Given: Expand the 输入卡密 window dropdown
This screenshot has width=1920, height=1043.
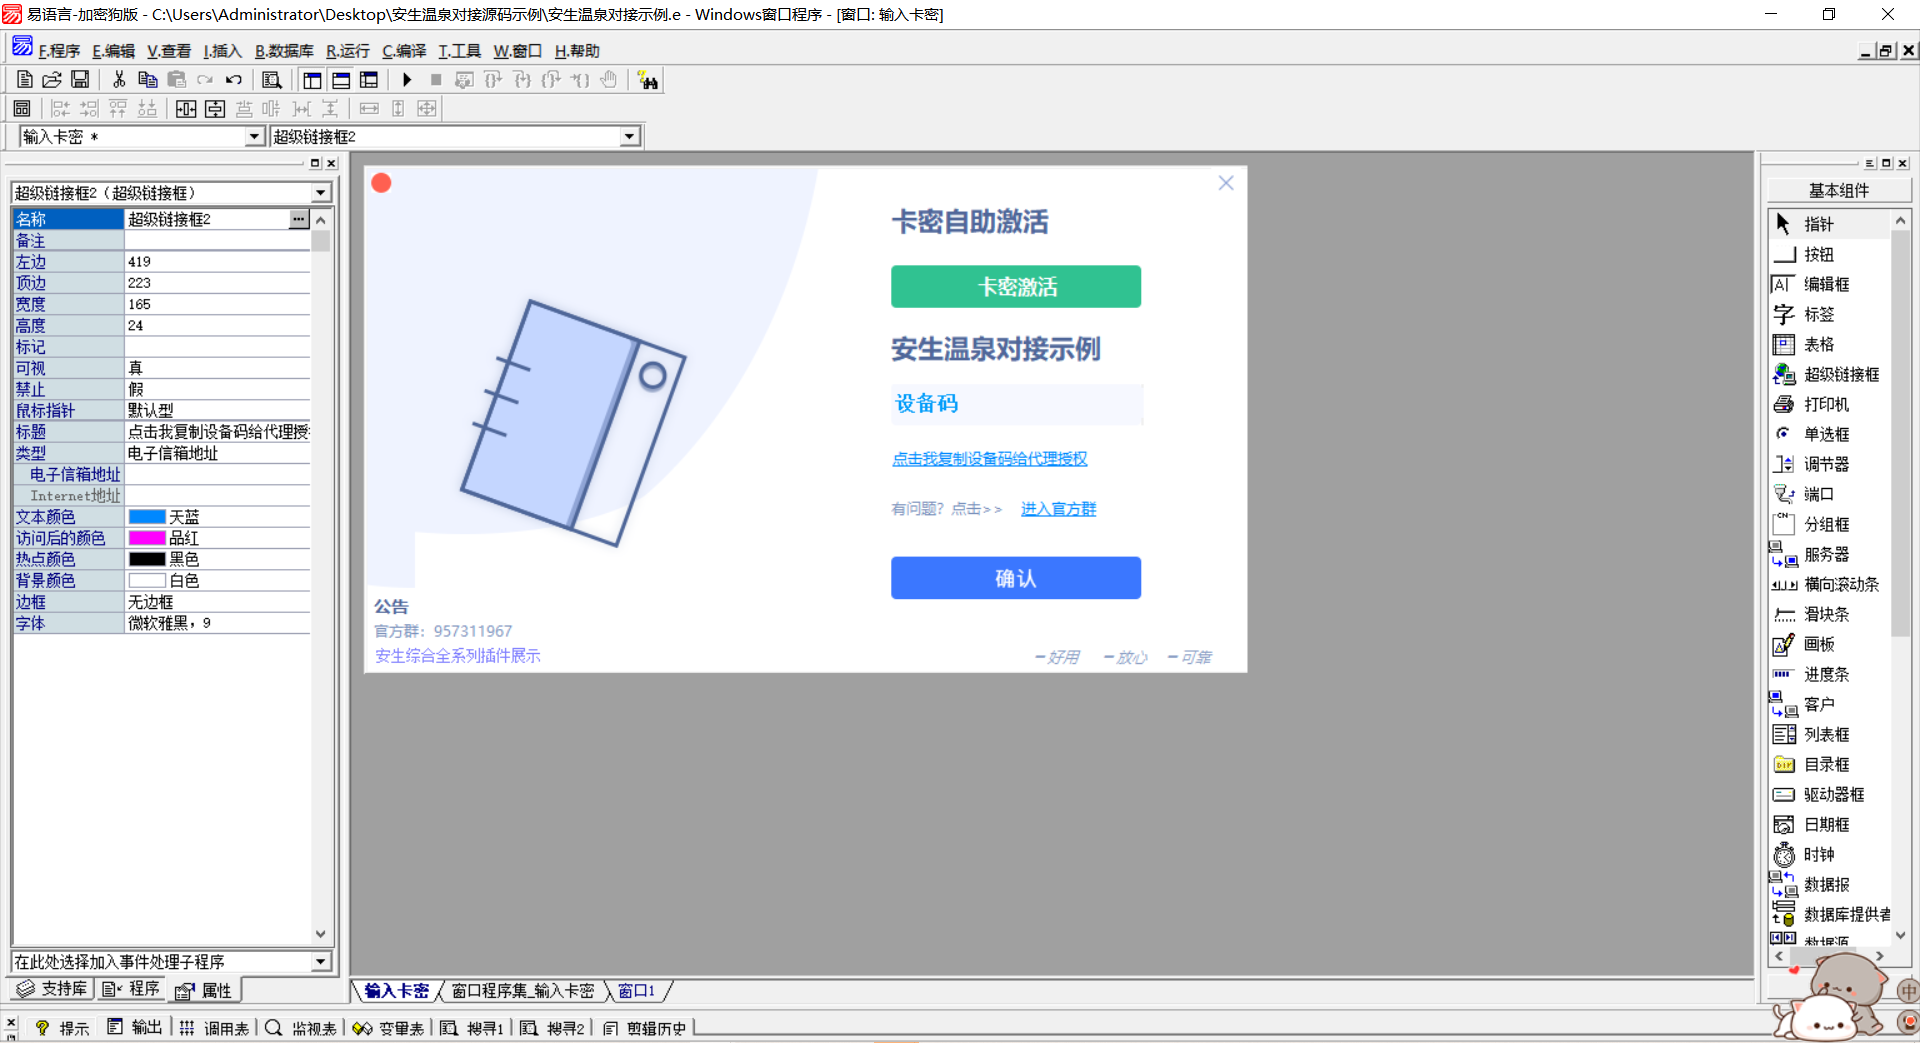Looking at the screenshot, I should point(254,137).
